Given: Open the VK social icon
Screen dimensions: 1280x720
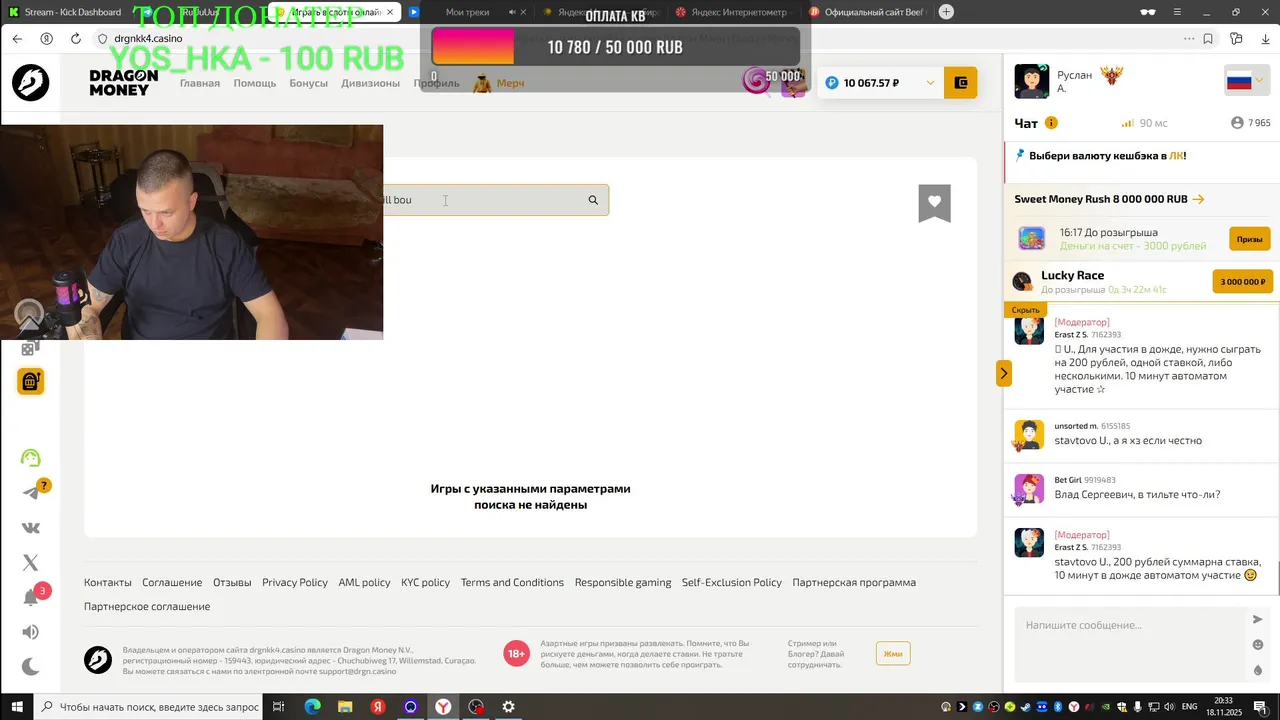Looking at the screenshot, I should pos(31,528).
